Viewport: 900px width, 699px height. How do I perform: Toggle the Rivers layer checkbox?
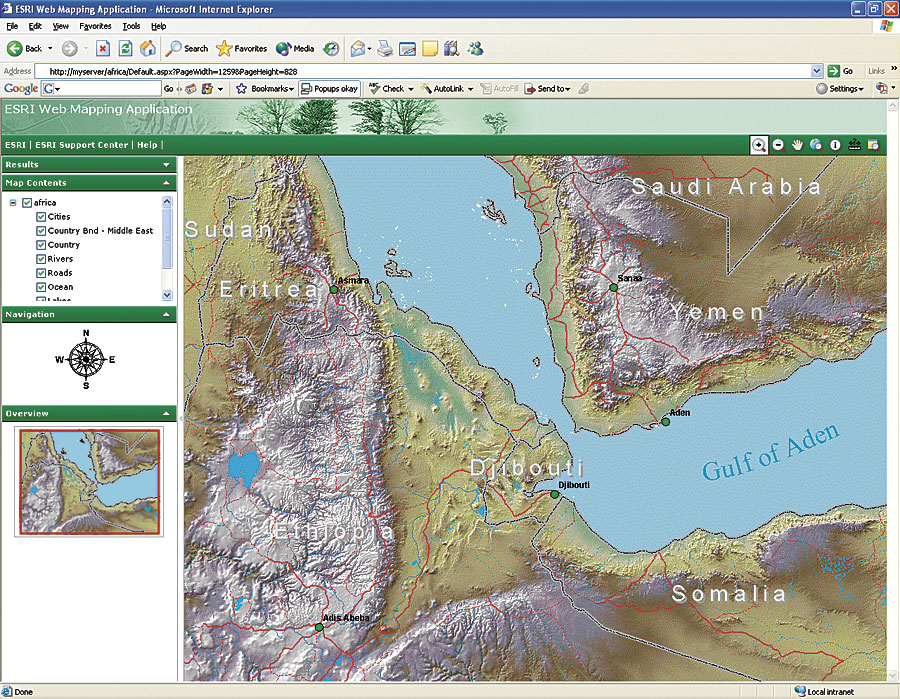[x=41, y=259]
